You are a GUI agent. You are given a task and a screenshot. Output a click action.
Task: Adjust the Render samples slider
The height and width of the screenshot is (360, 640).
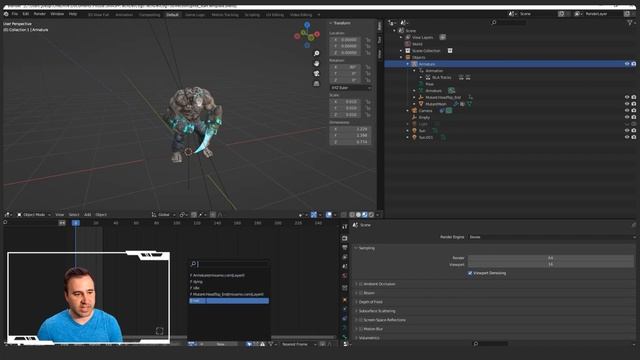pyautogui.click(x=551, y=258)
